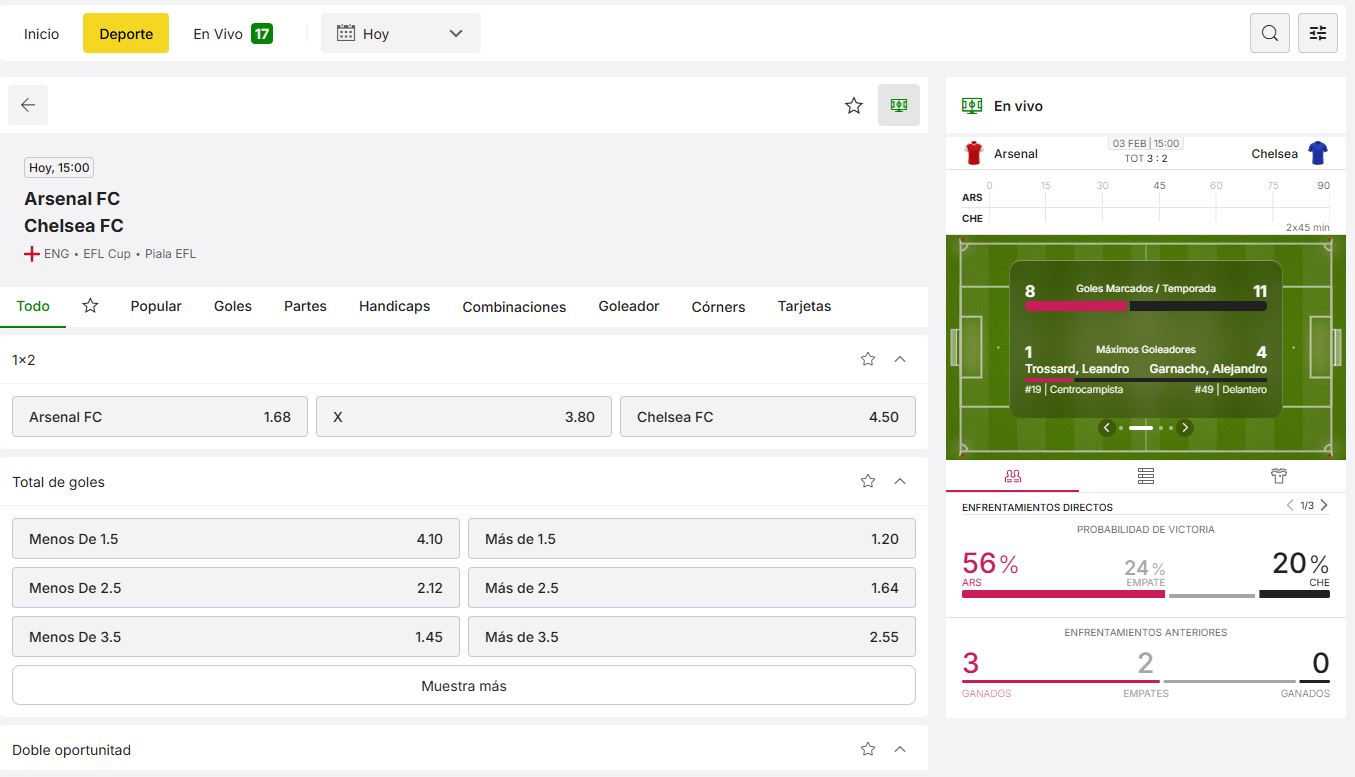Favorite the 1×2 market with its star
Screen dimensions: 1355x777
868,359
